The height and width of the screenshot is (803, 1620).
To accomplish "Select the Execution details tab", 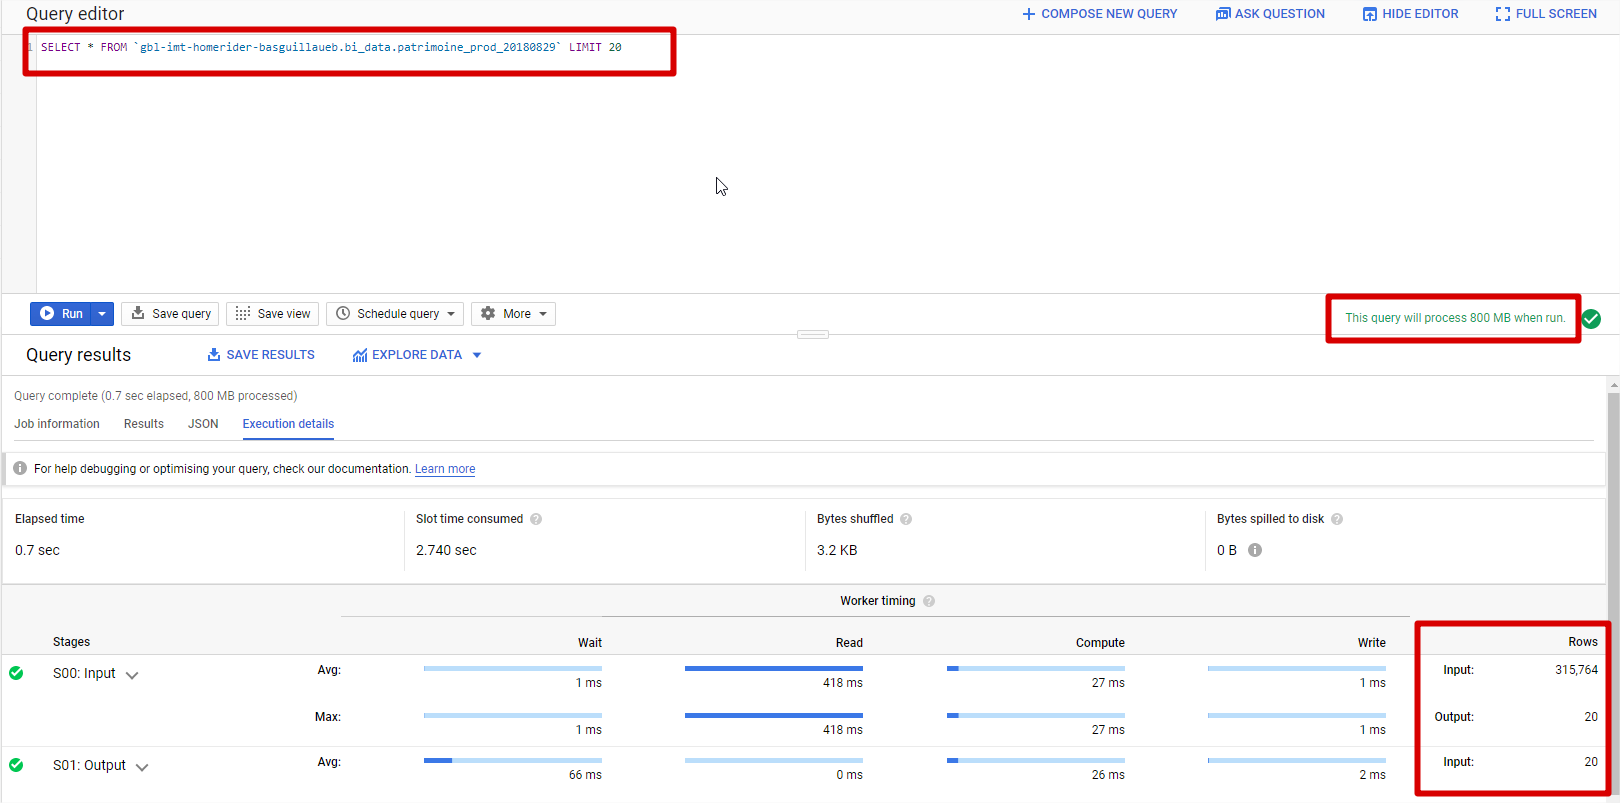I will (288, 424).
